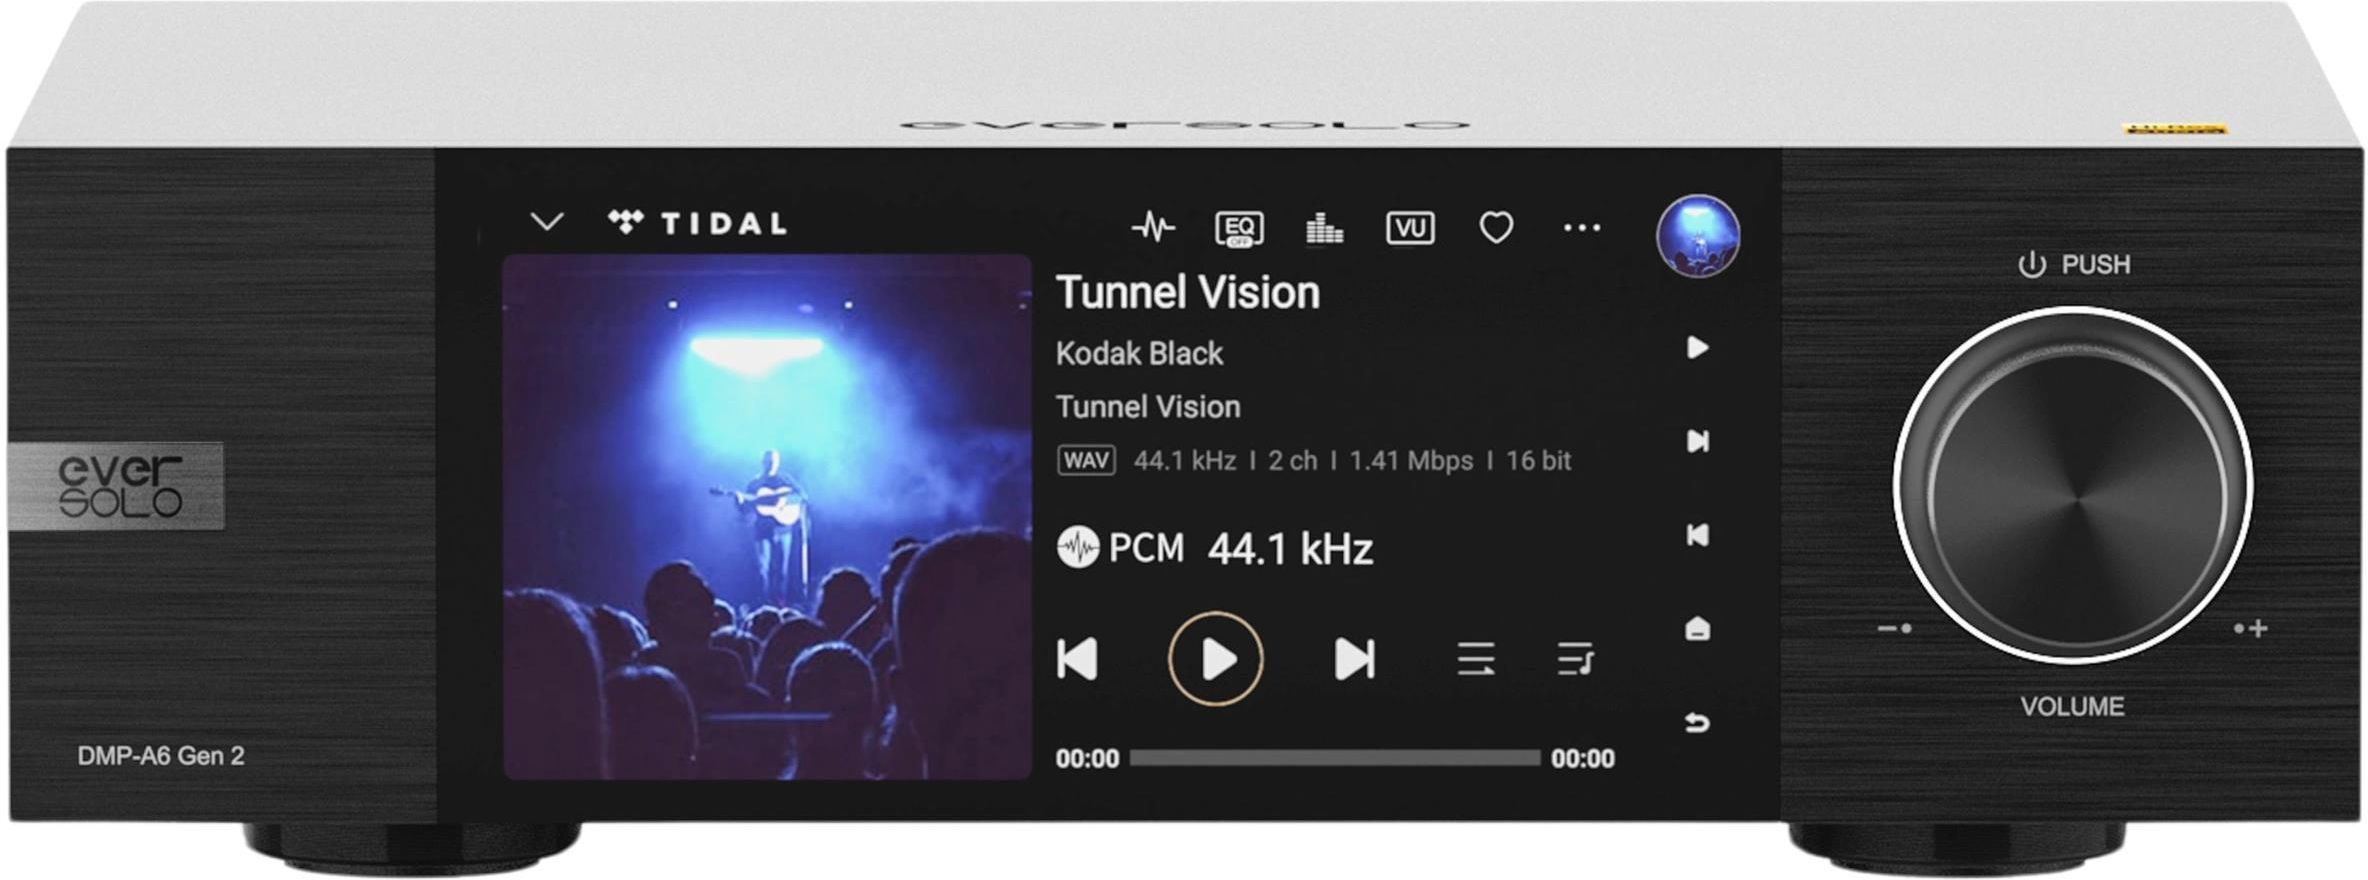Viewport: 2368px width, 880px height.
Task: Go to the home screen icon
Action: click(x=1697, y=628)
